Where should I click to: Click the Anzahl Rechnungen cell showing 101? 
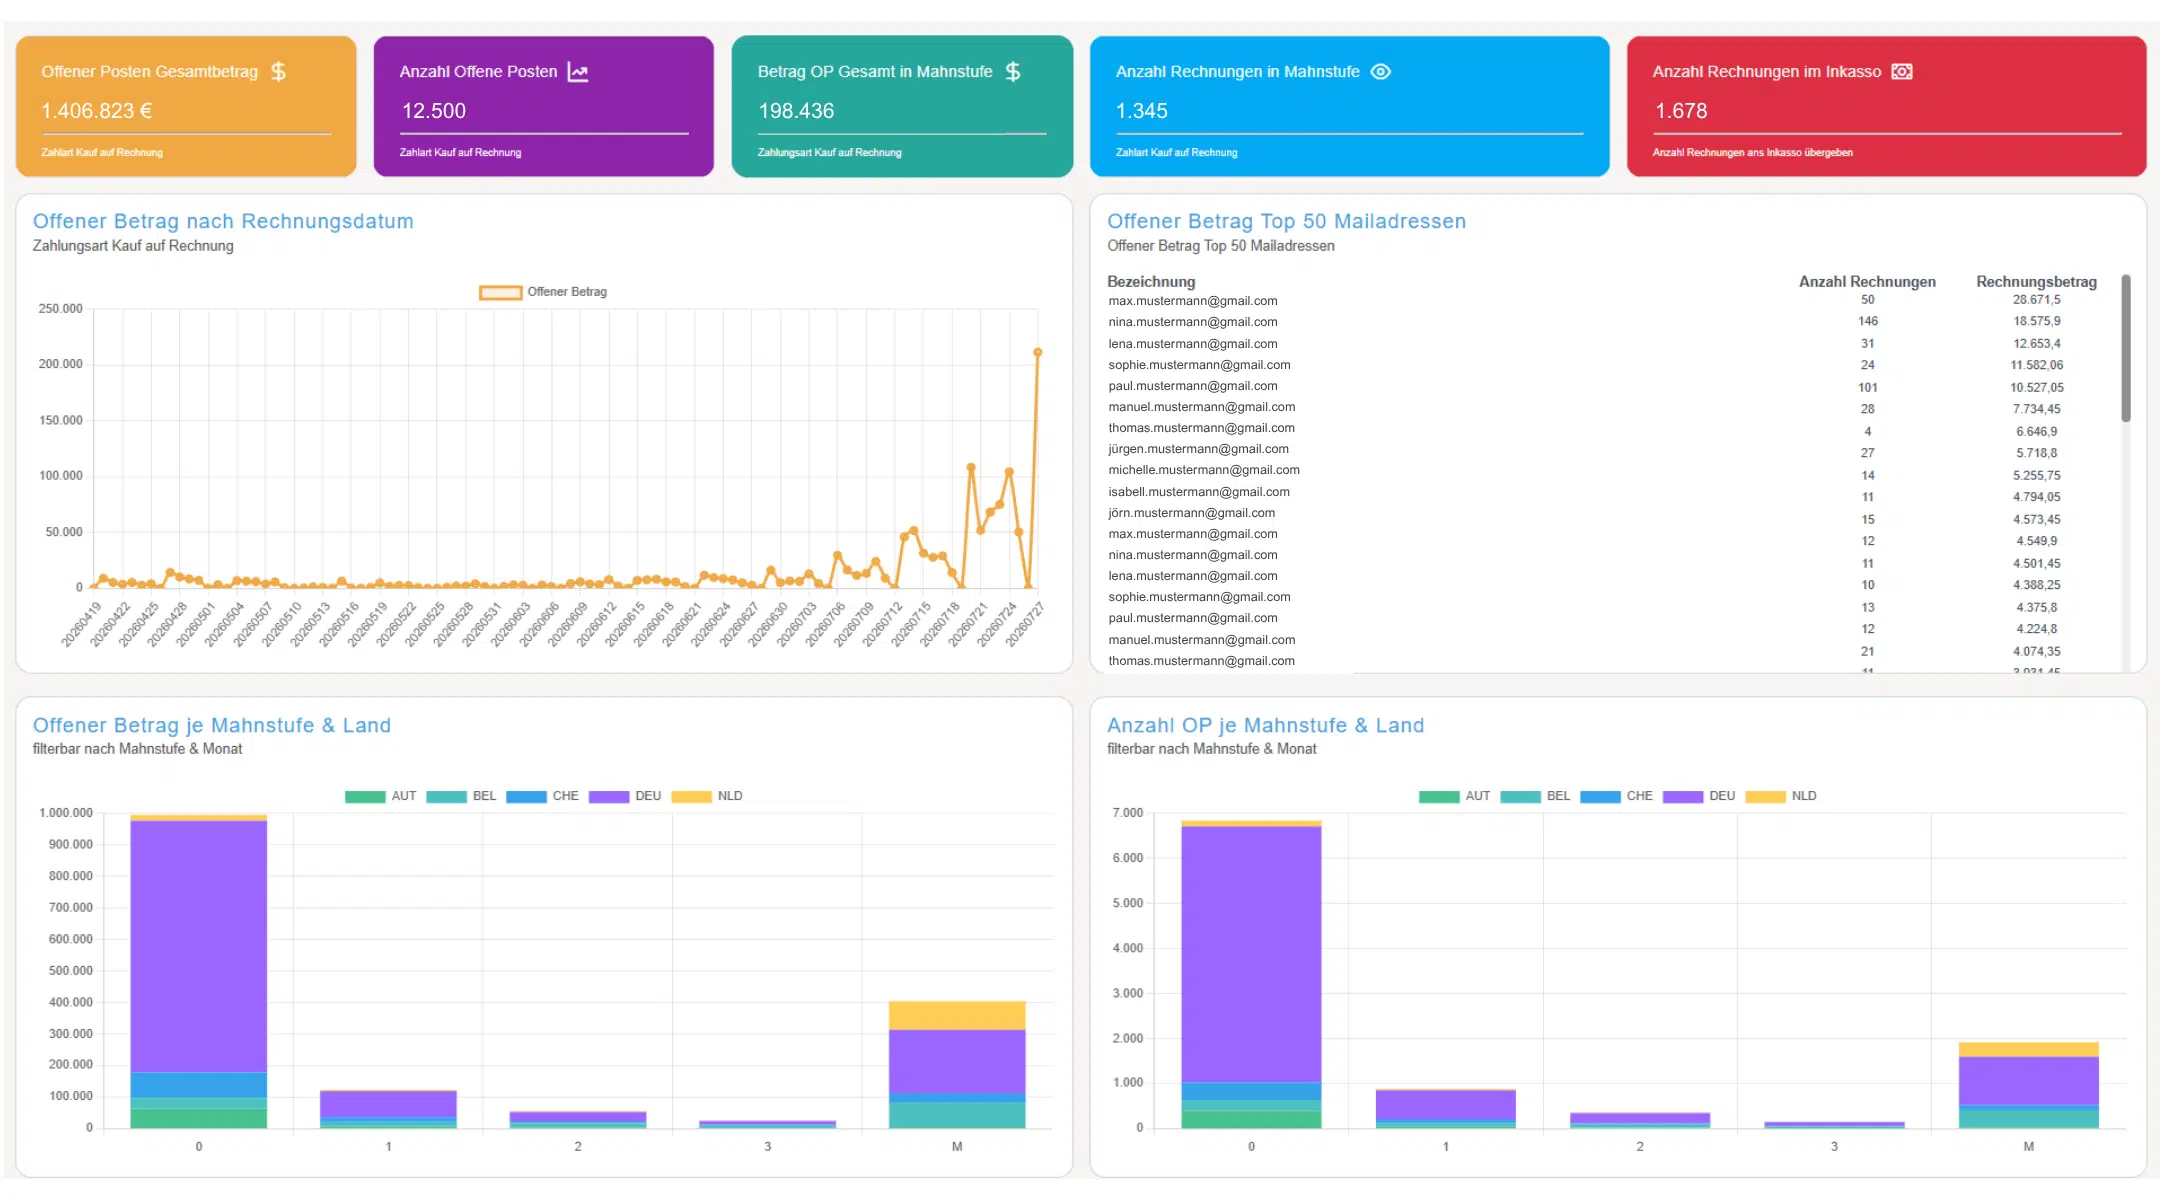click(1867, 388)
